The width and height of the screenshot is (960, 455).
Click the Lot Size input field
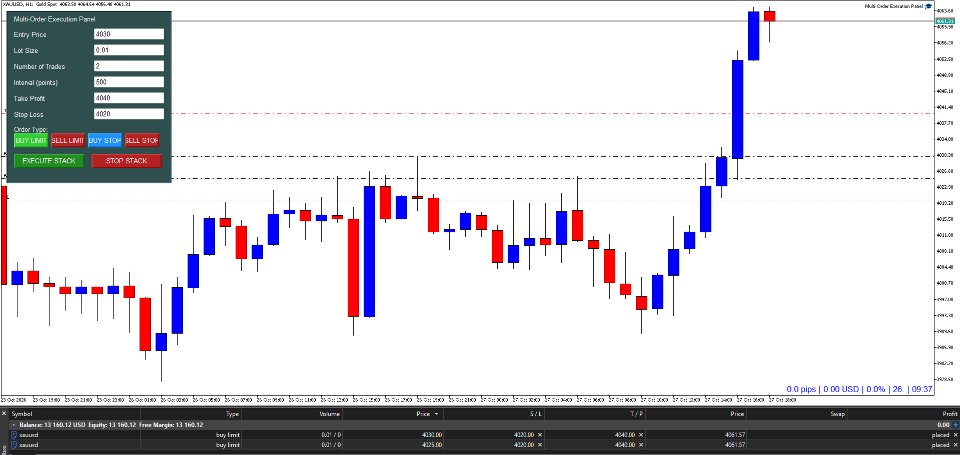coord(129,50)
